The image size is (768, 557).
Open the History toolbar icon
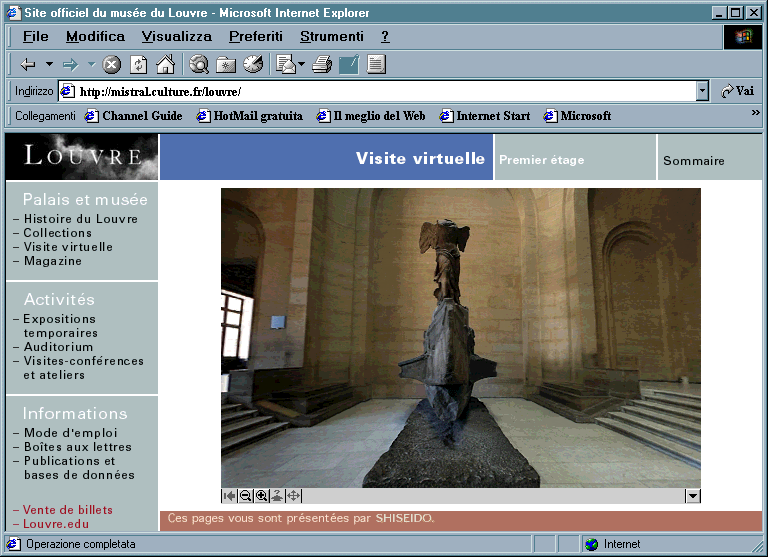pyautogui.click(x=253, y=64)
